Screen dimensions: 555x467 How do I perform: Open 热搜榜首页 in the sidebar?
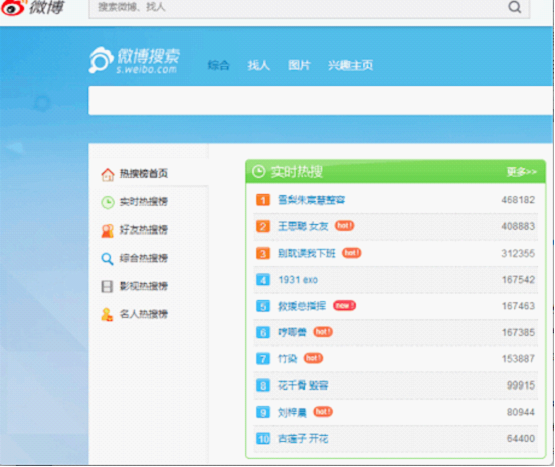click(x=143, y=173)
